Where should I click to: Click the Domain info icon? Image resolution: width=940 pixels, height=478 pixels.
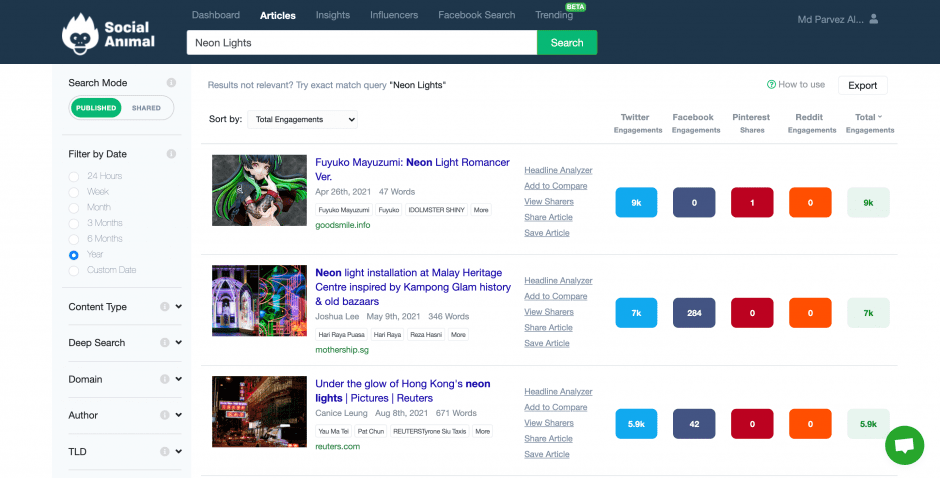pyautogui.click(x=165, y=379)
